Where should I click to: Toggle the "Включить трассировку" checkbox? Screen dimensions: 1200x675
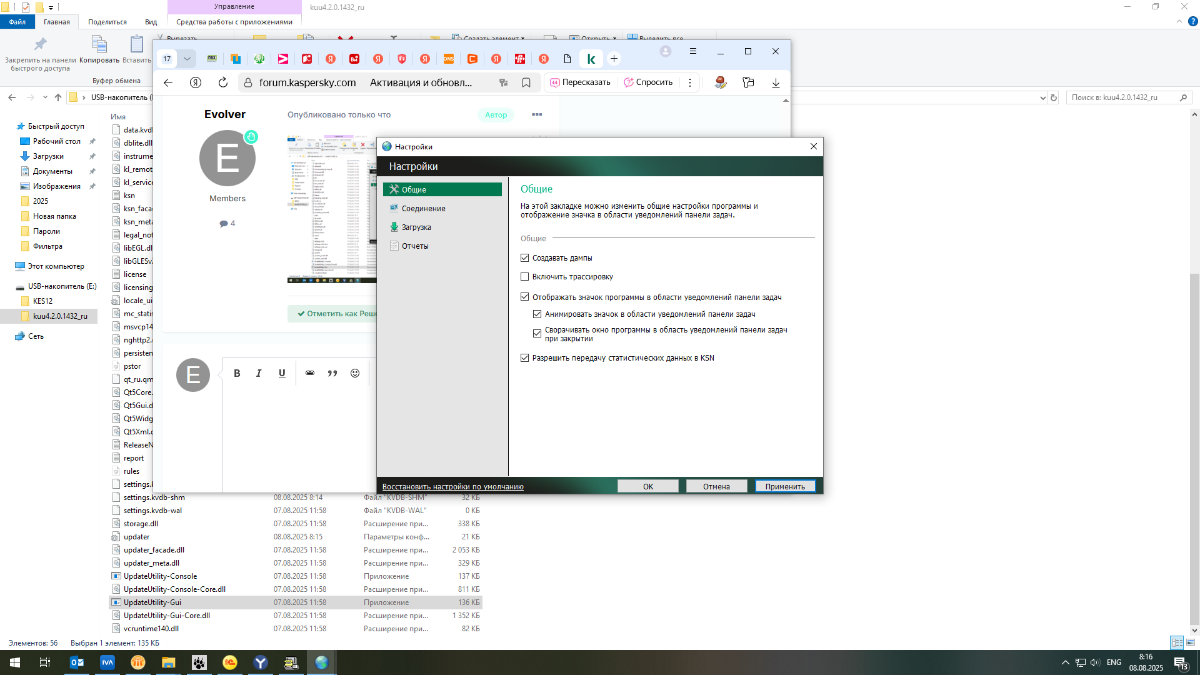tap(525, 276)
